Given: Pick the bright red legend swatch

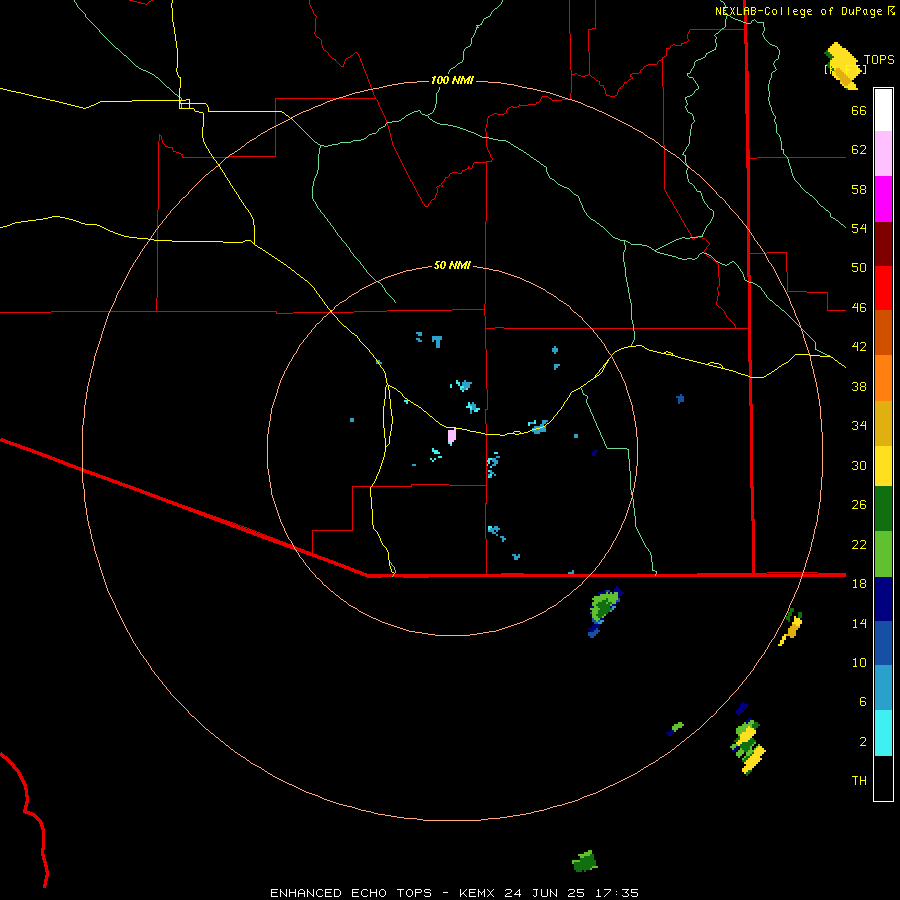Looking at the screenshot, I should click(883, 288).
